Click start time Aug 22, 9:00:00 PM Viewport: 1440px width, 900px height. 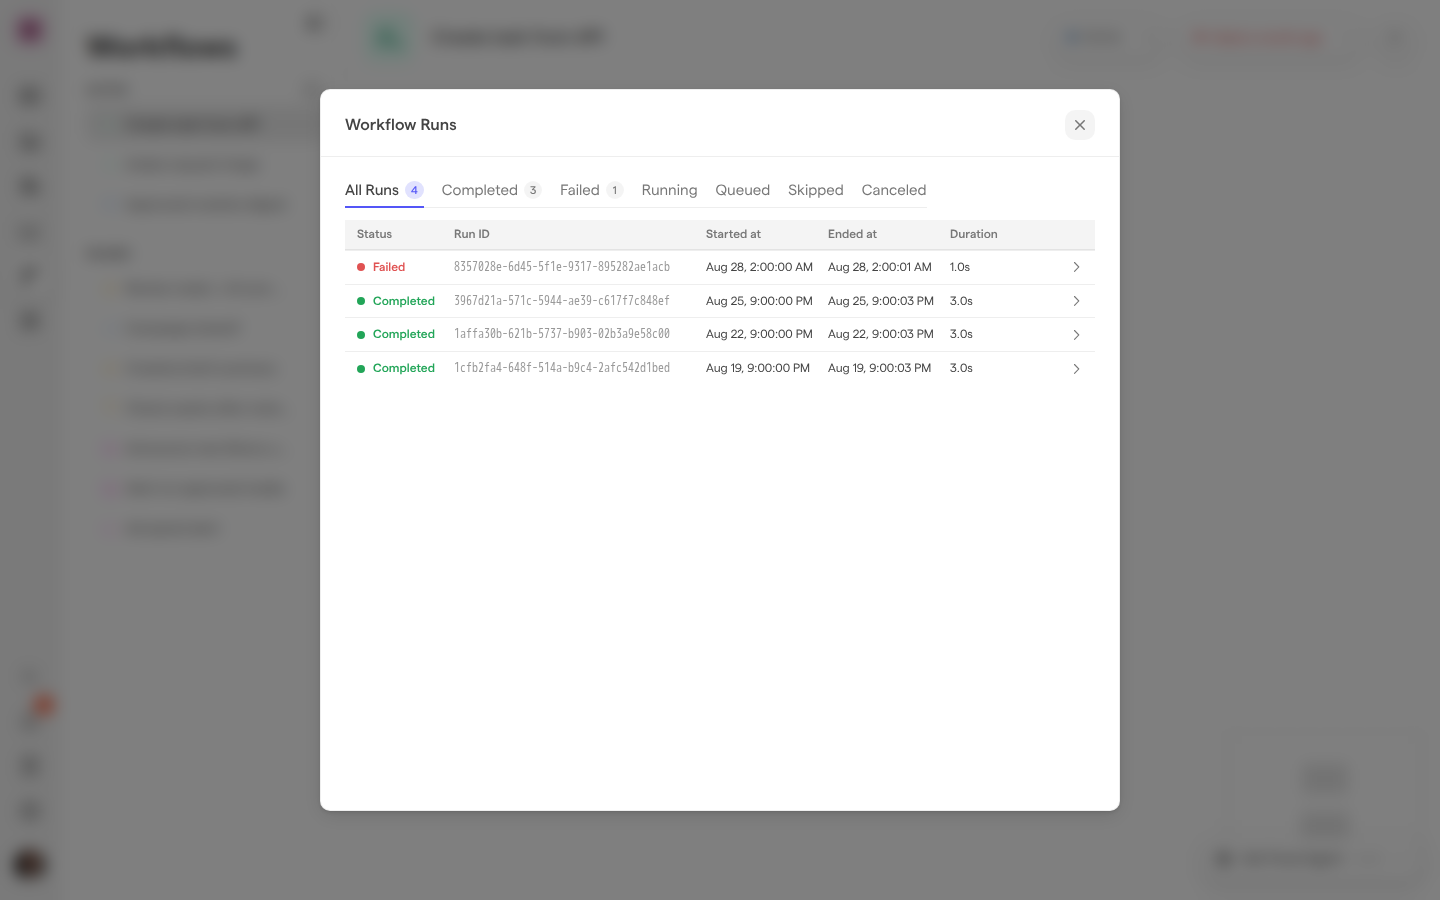[x=759, y=334]
